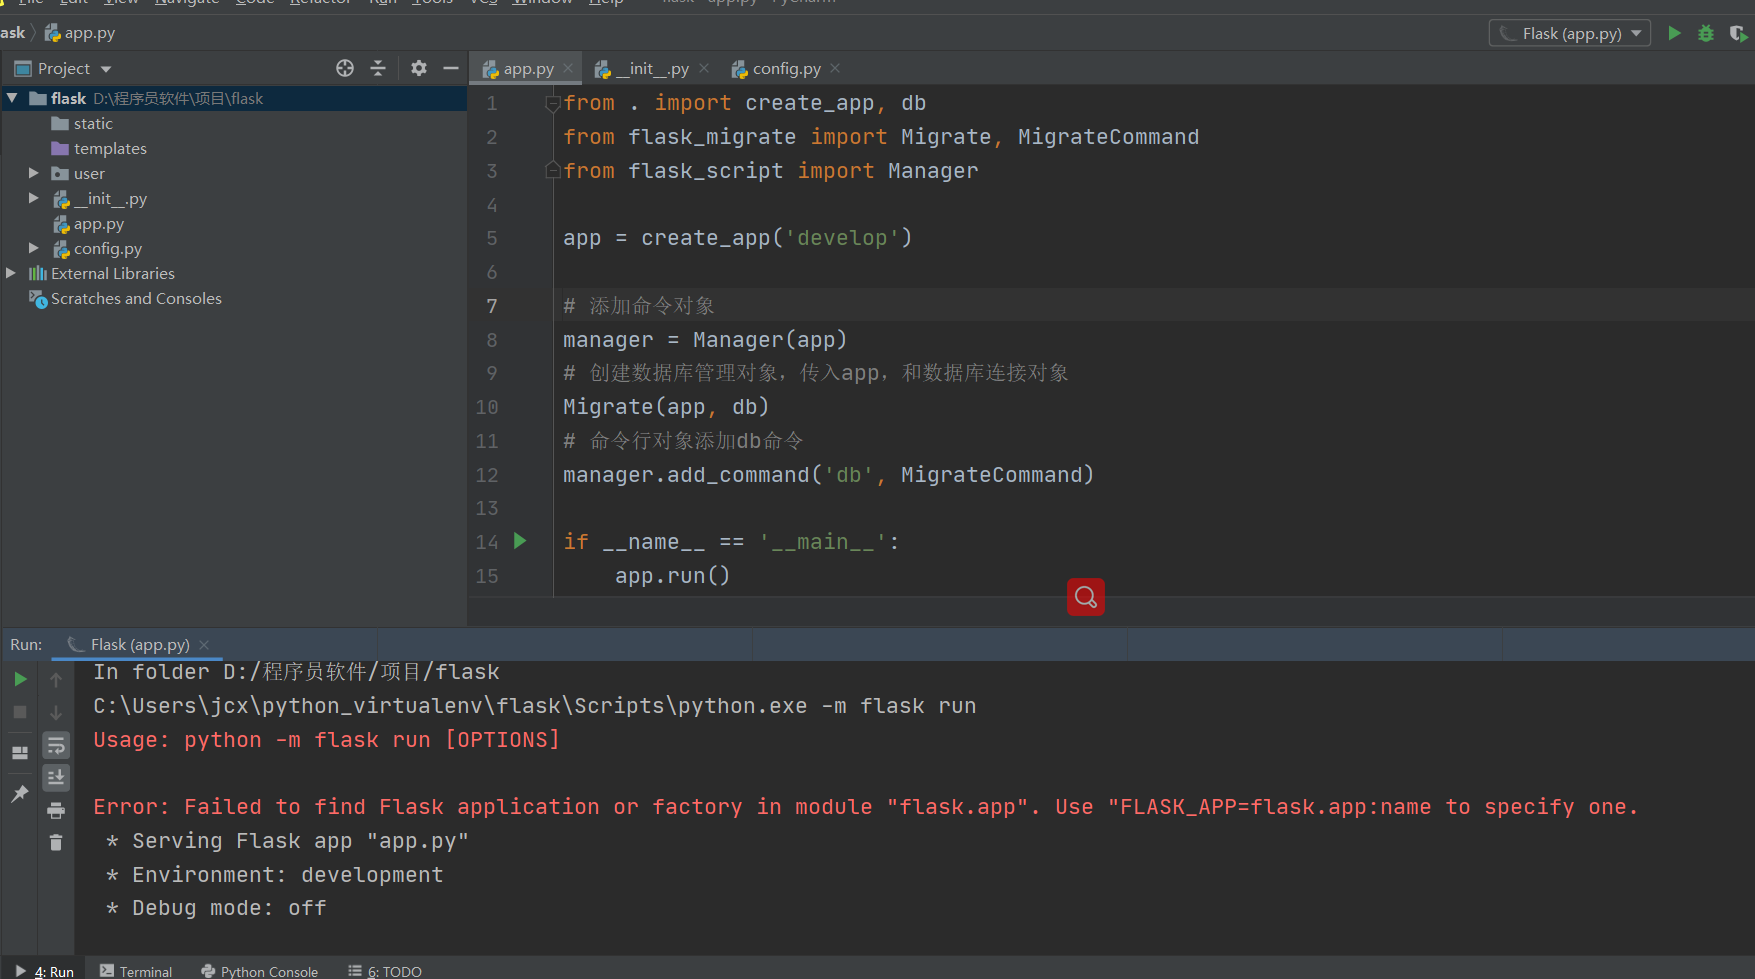The width and height of the screenshot is (1755, 979).
Task: Open the 4: Run tool window button
Action: 45,970
